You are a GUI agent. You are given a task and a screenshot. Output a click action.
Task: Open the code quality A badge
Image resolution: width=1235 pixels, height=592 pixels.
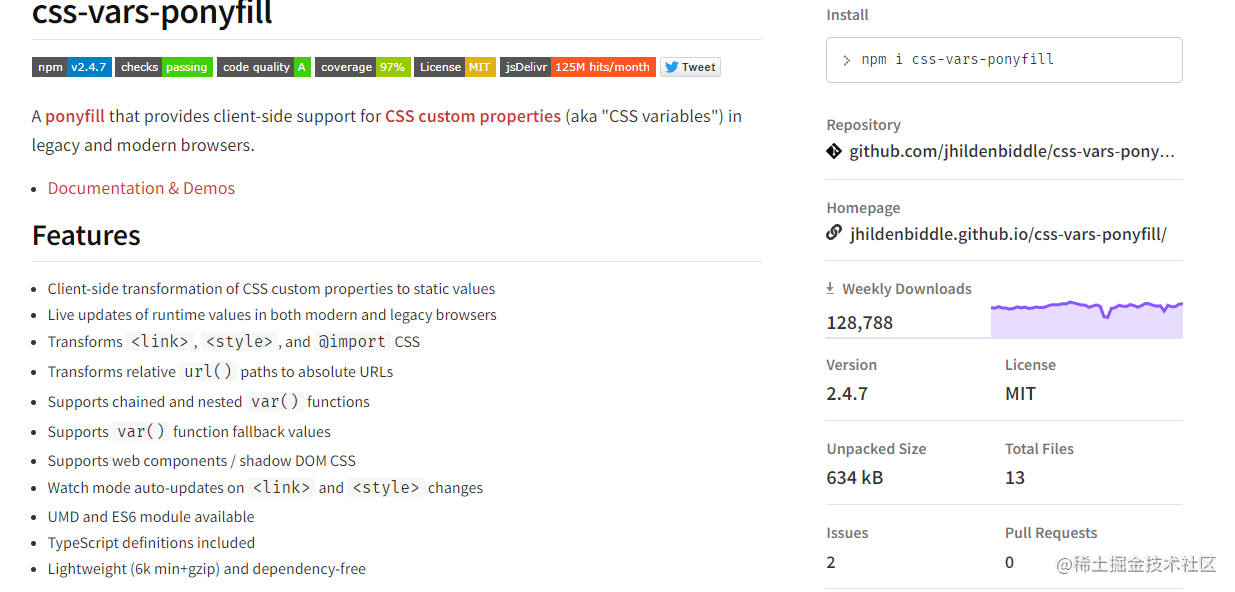click(263, 67)
